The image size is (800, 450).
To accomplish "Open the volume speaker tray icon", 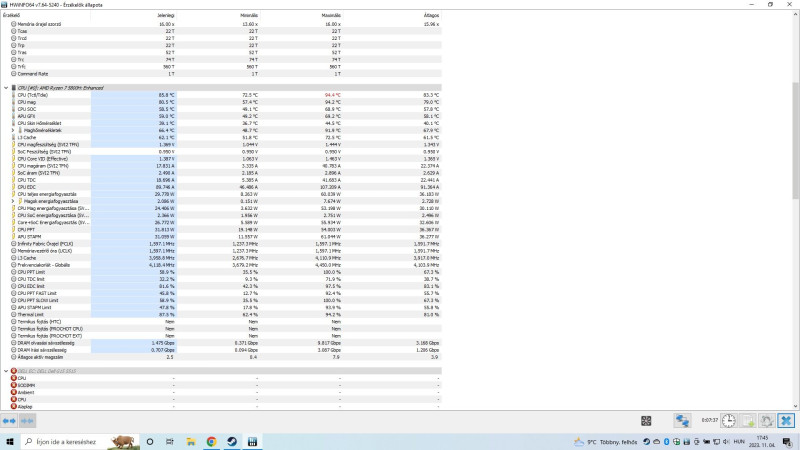I will 726,442.
